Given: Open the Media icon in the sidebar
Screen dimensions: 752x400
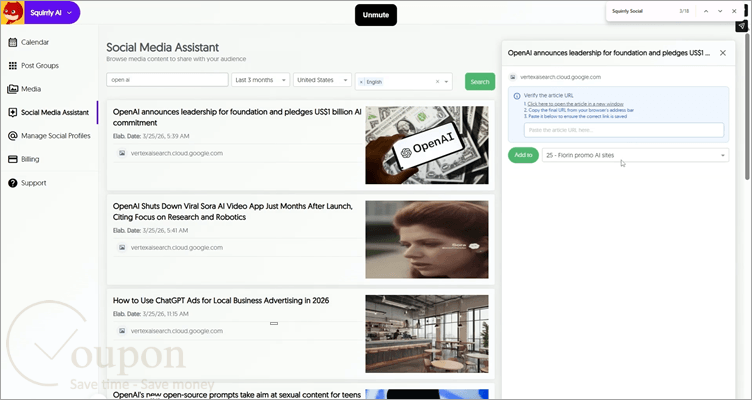Looking at the screenshot, I should click(x=13, y=89).
